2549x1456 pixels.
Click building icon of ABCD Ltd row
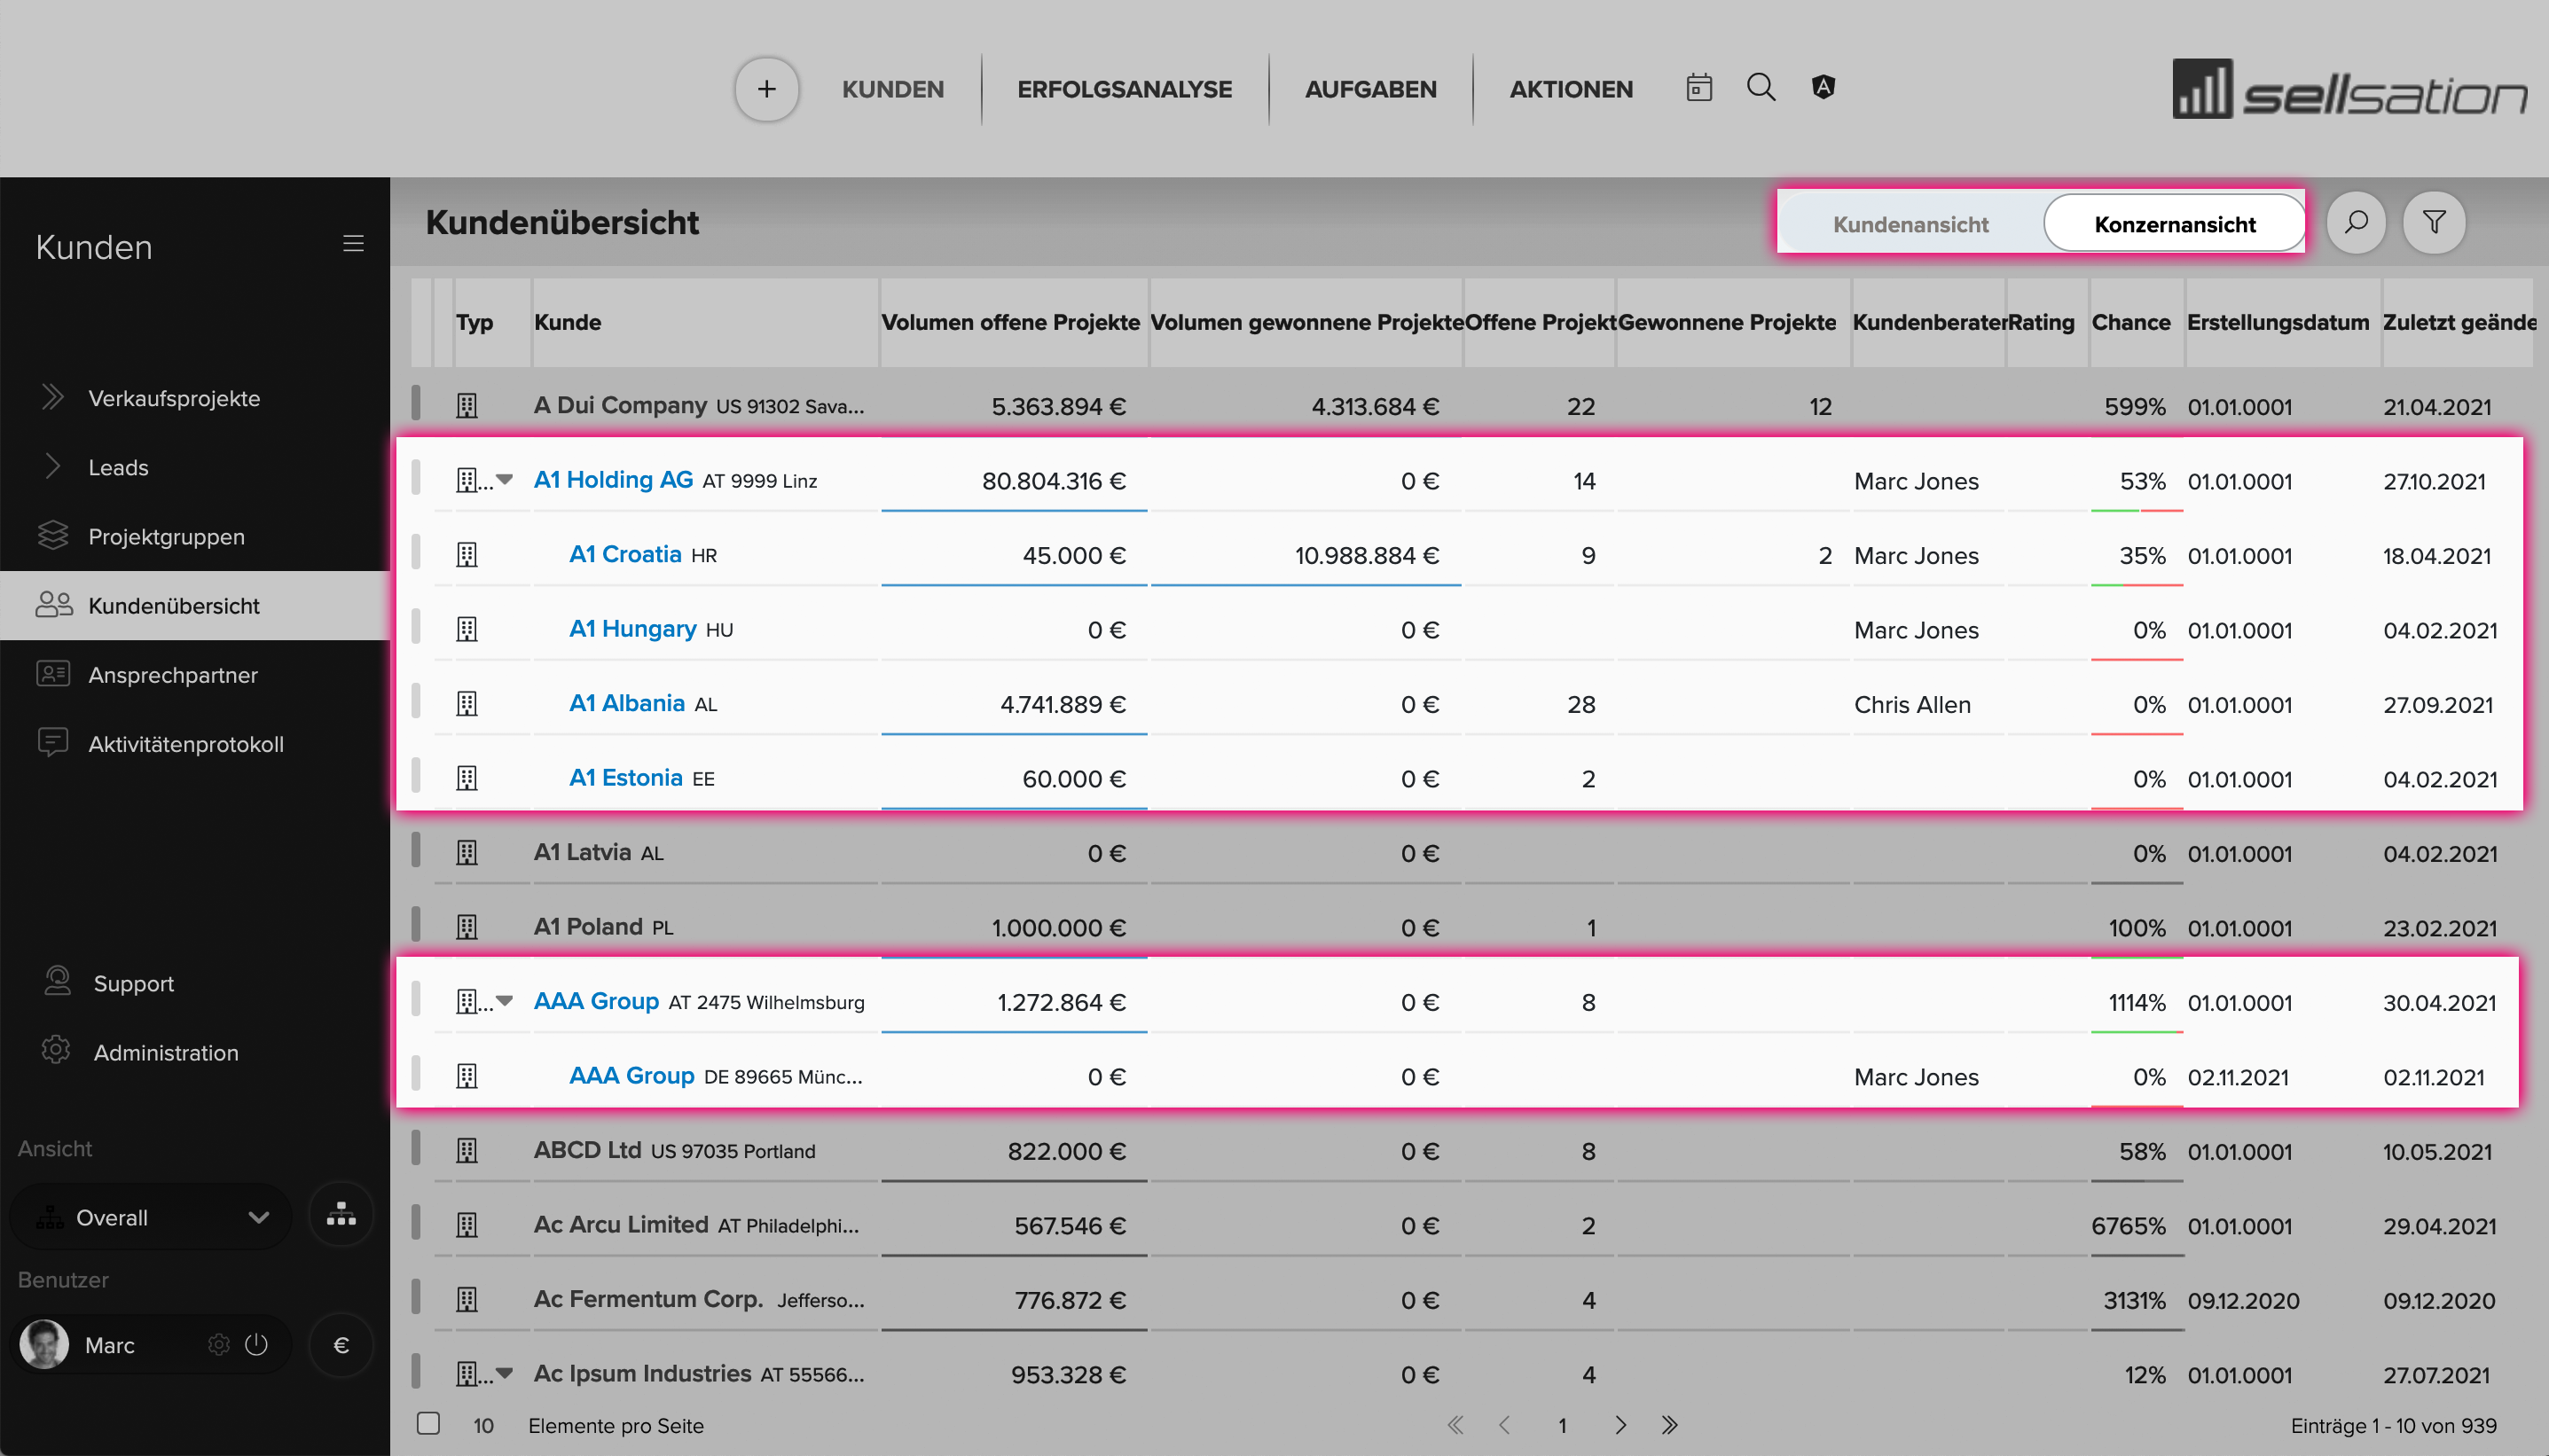point(467,1151)
